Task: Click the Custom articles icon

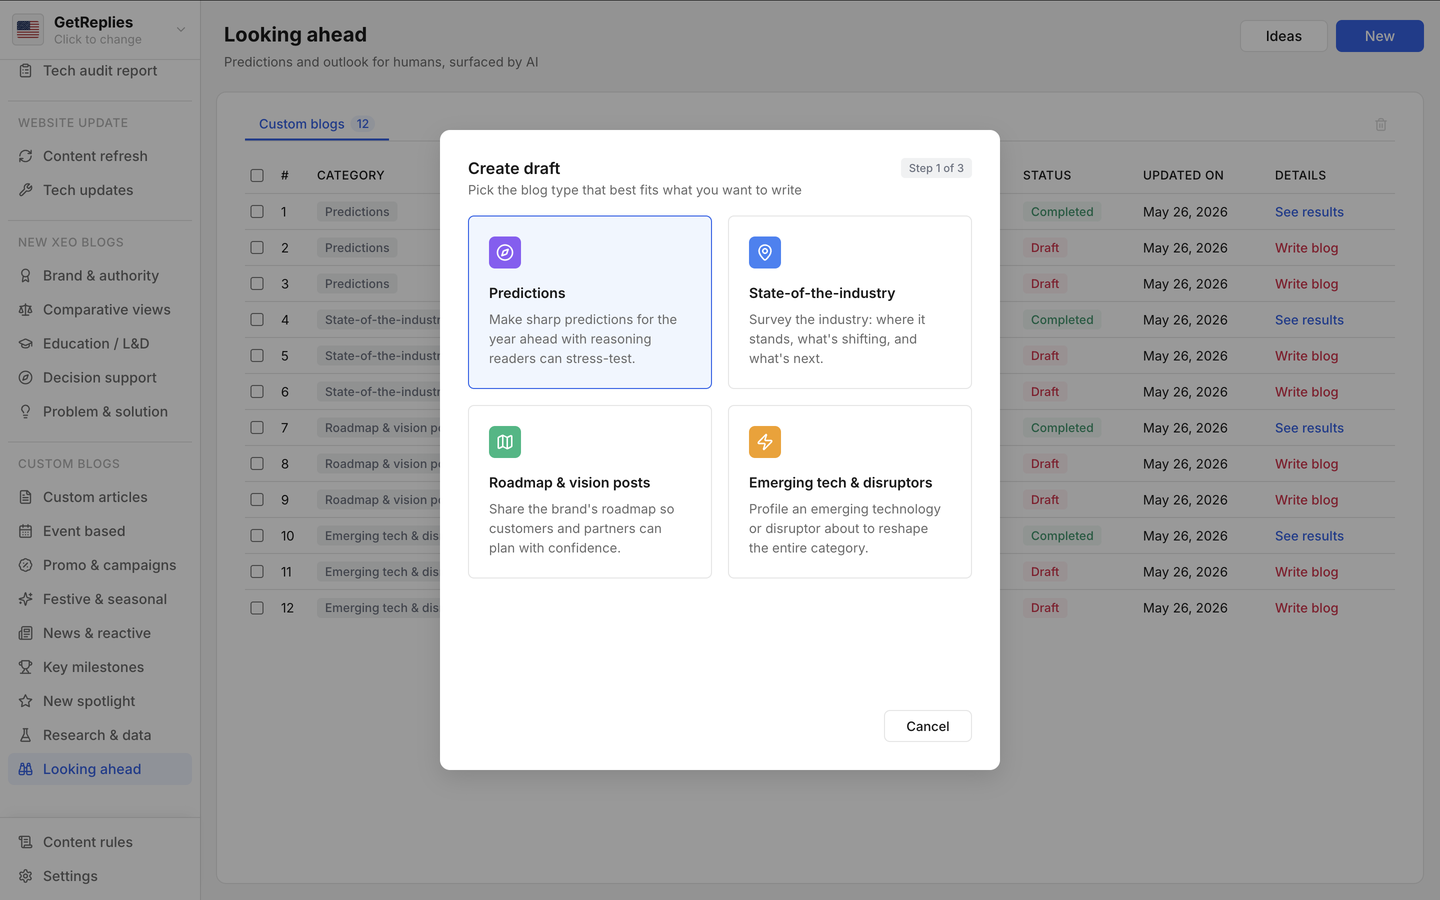Action: tap(26, 497)
